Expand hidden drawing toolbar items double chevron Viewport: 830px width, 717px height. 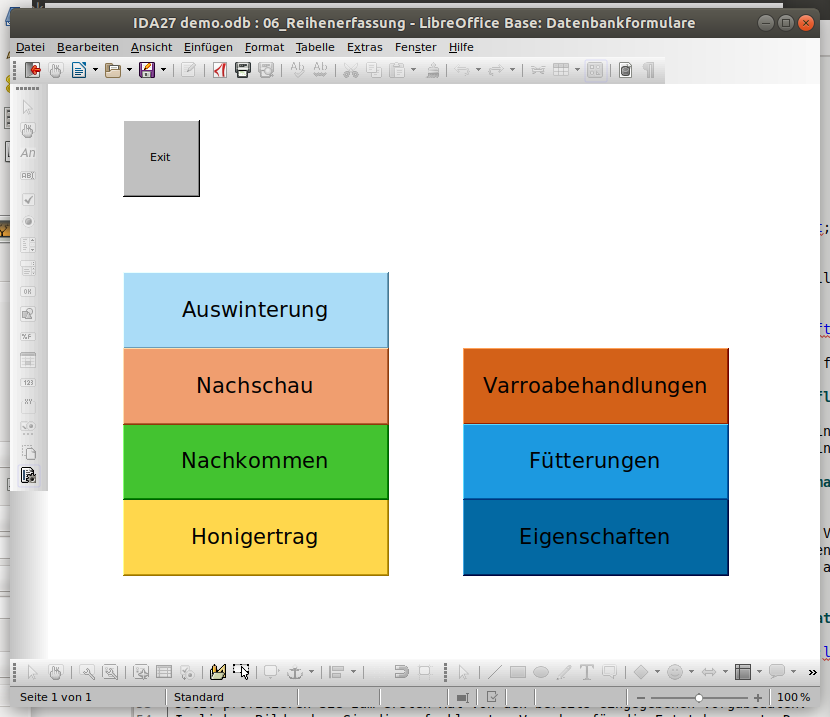[813, 673]
